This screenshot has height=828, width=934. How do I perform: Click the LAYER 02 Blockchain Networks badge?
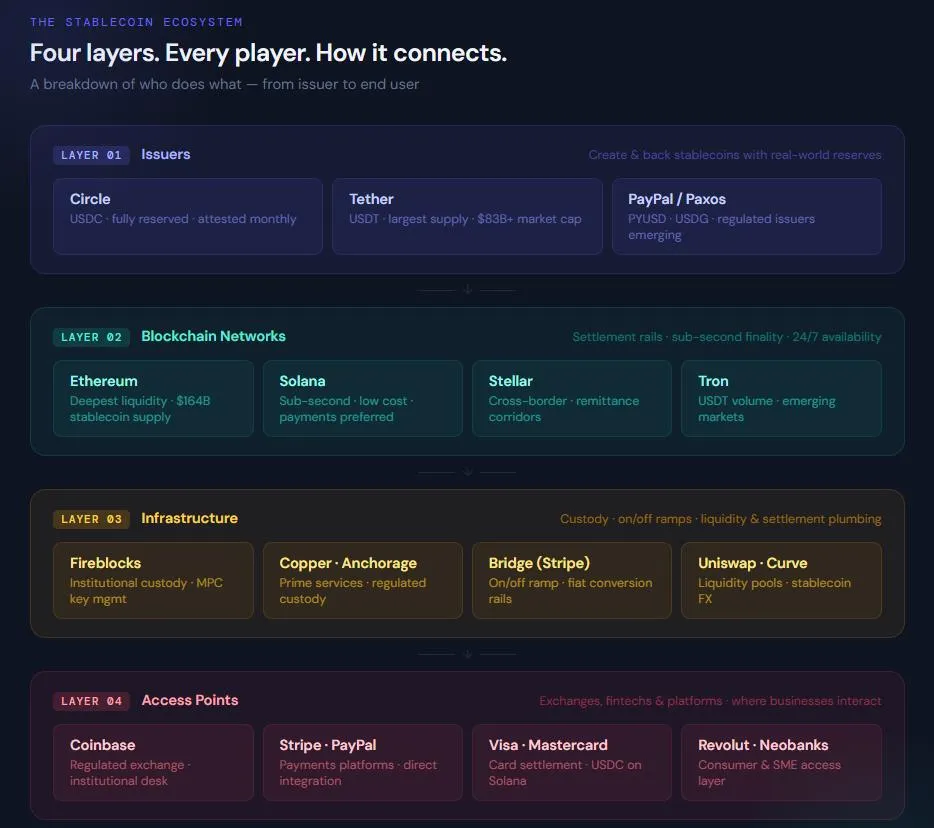click(91, 337)
